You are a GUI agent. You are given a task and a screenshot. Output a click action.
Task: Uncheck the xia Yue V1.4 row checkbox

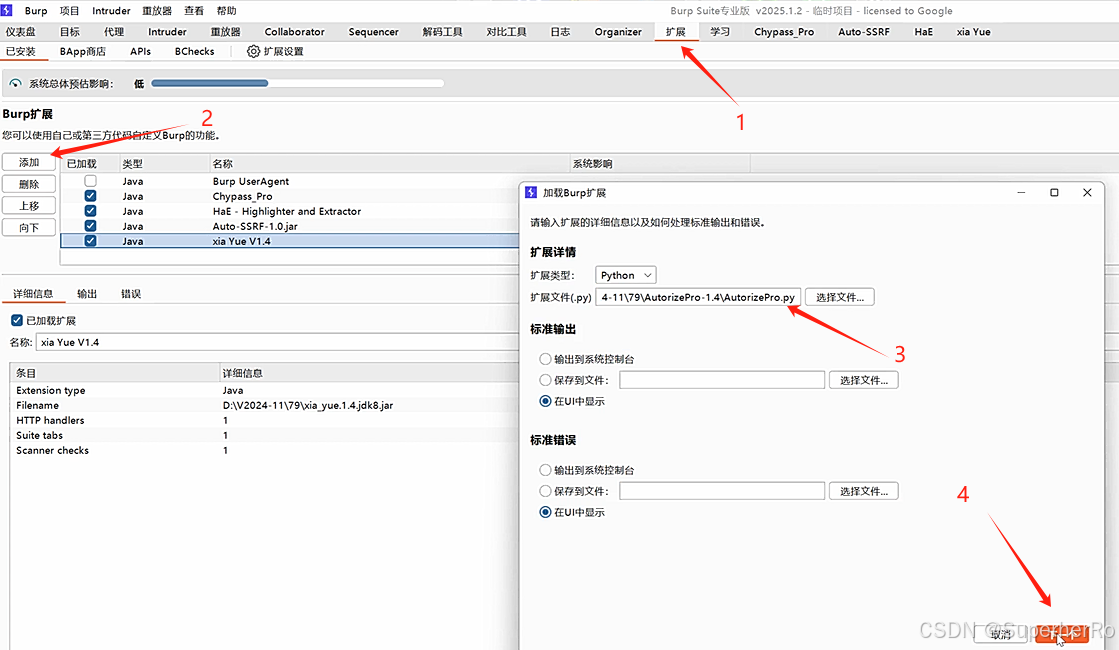pos(91,241)
